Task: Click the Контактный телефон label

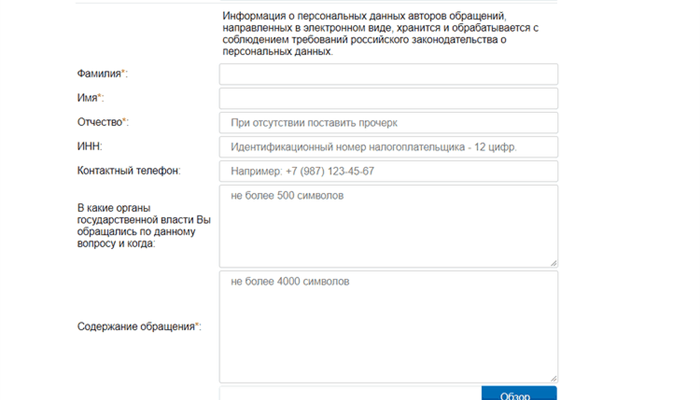Action: coord(127,171)
